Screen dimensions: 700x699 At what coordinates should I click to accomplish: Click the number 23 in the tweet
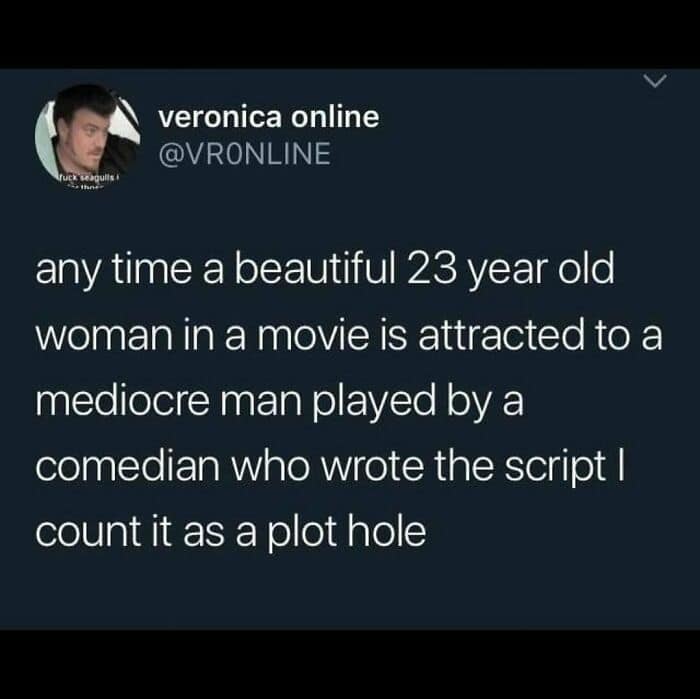click(x=431, y=269)
